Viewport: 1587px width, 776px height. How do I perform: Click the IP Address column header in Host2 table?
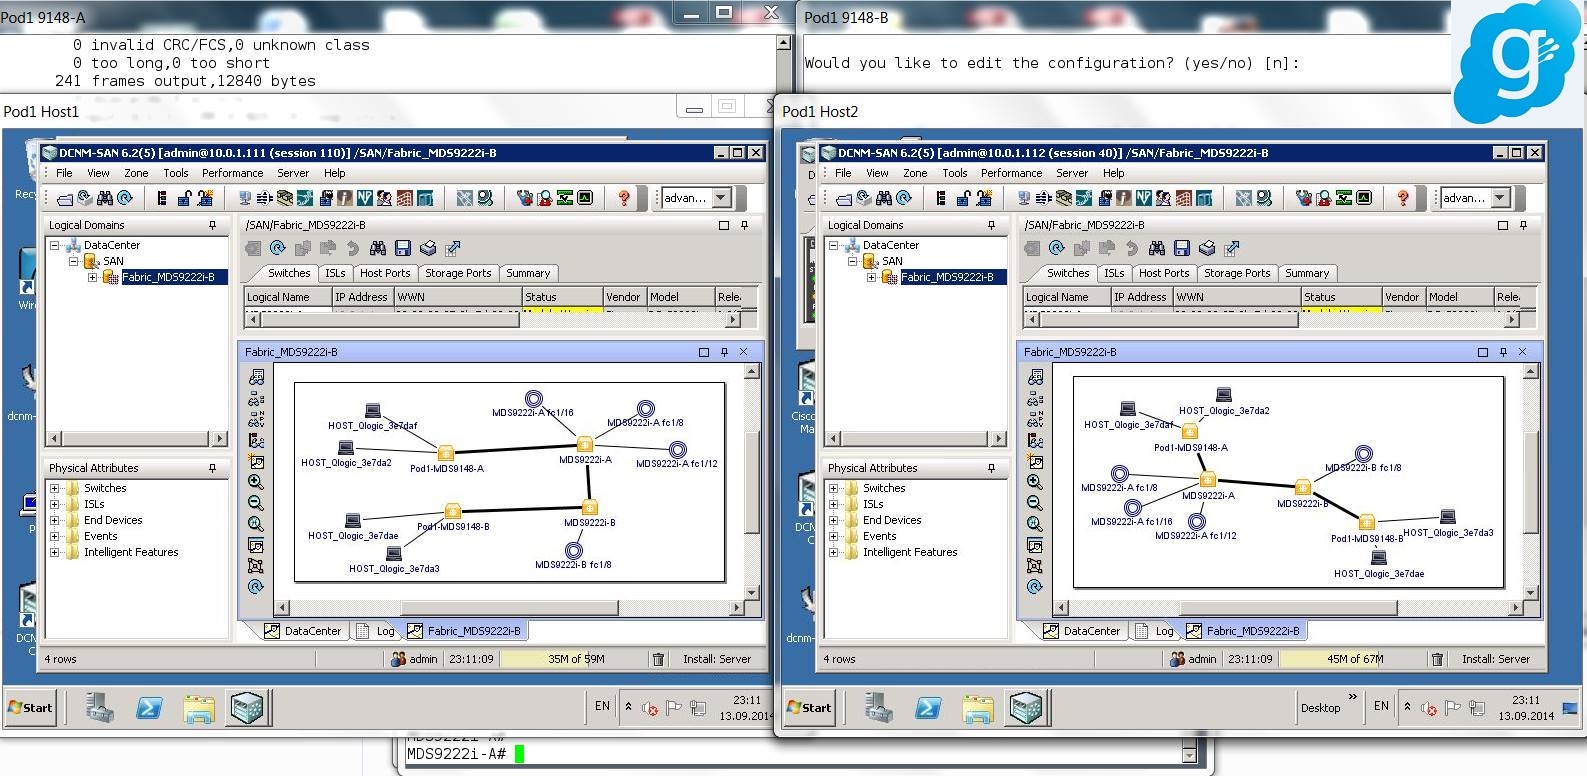(x=1141, y=297)
